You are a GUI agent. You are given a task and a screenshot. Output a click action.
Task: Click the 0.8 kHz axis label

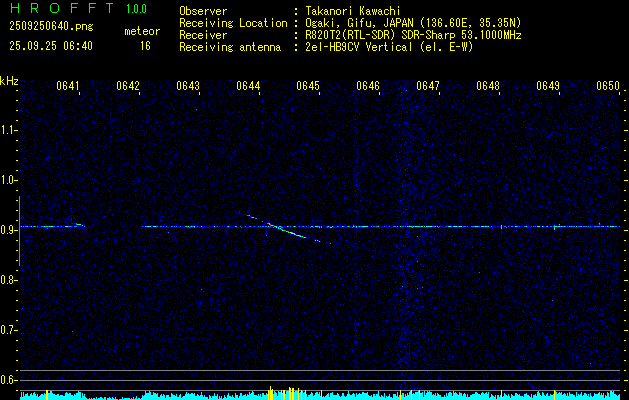point(8,280)
